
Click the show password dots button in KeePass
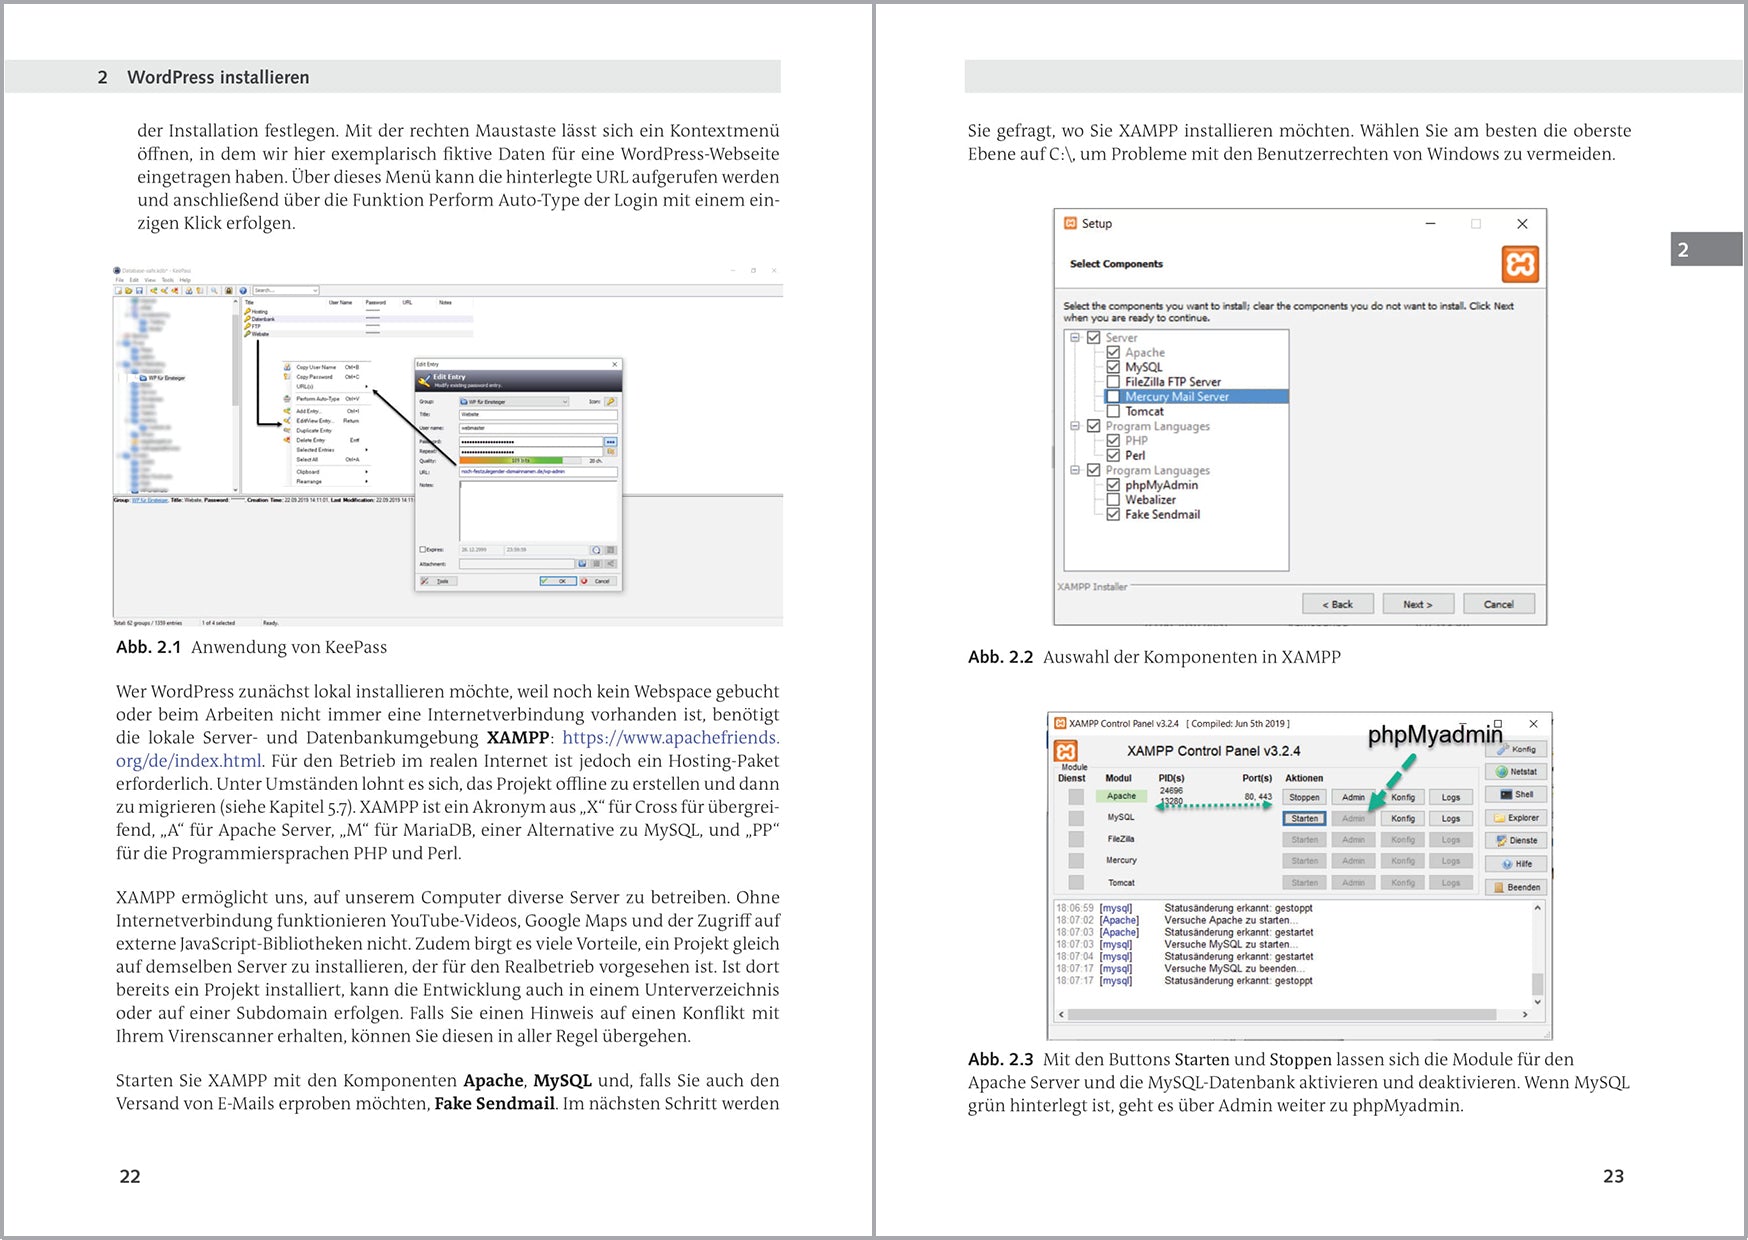click(x=610, y=441)
